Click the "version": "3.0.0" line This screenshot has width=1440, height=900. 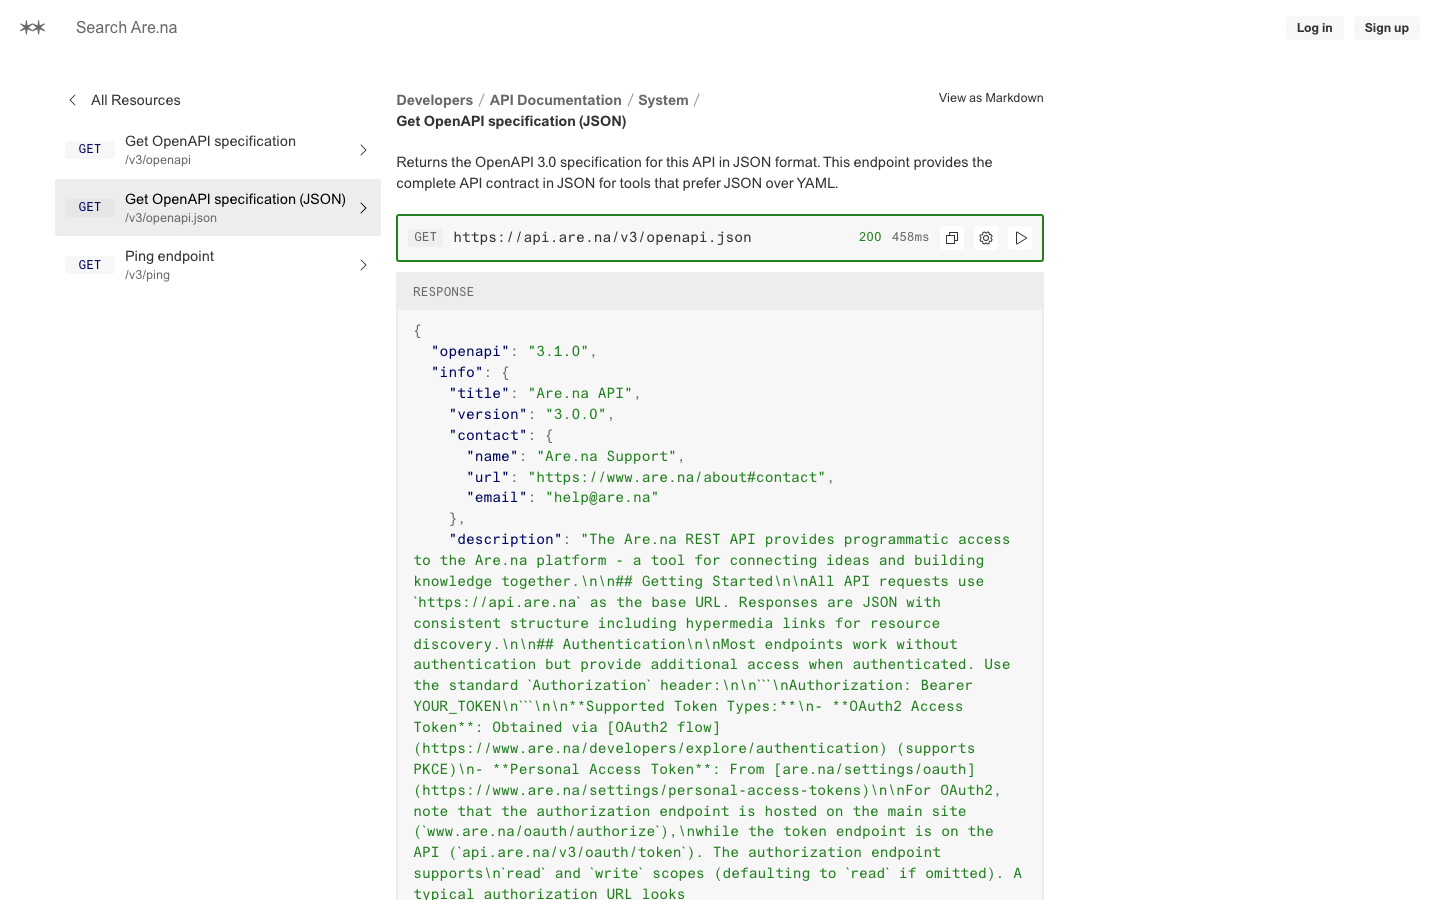pyautogui.click(x=532, y=414)
